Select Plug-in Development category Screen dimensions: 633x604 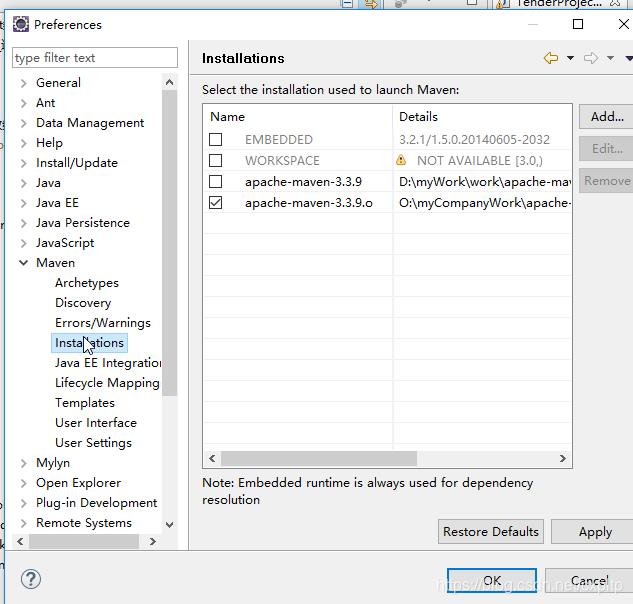[96, 503]
